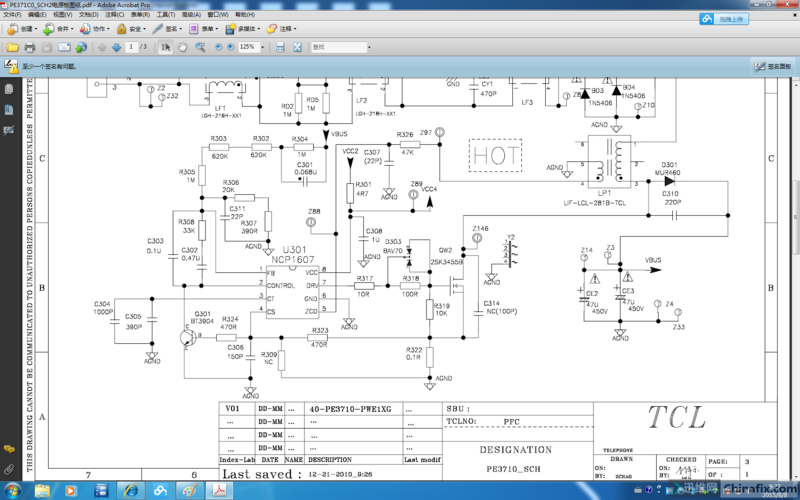The height and width of the screenshot is (500, 800).
Task: Click the scrolling page mode icon
Action: (280, 47)
